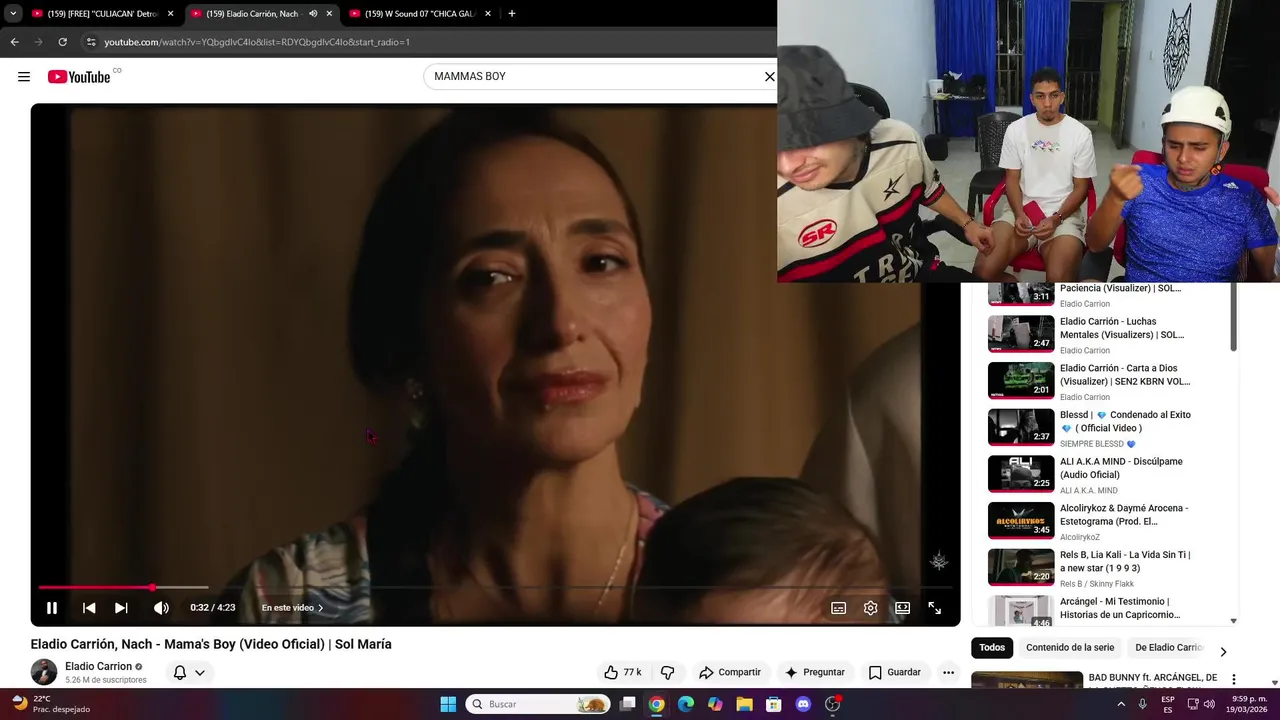Mute audio on the Eladio Carrión tab
This screenshot has height=720, width=1280.
click(x=313, y=14)
